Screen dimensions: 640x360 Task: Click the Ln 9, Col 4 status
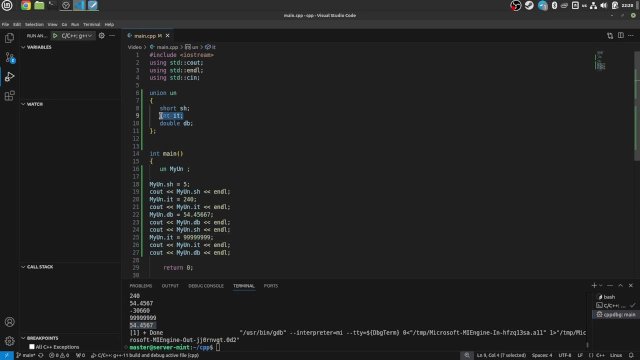pos(501,356)
